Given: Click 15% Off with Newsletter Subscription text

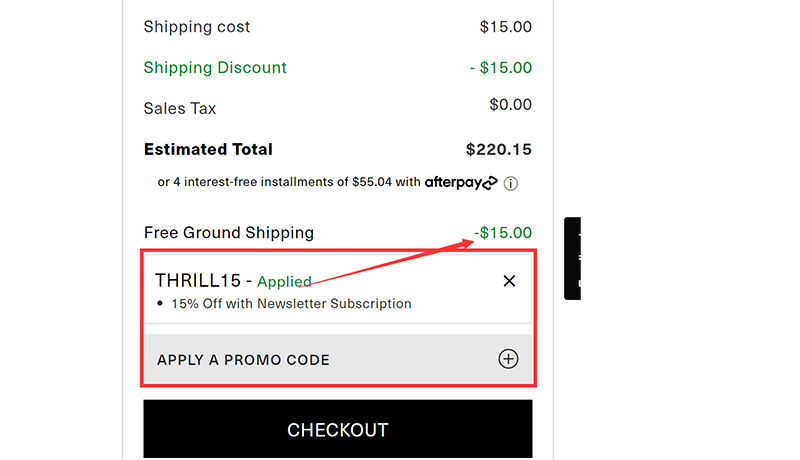Looking at the screenshot, I should [x=291, y=303].
